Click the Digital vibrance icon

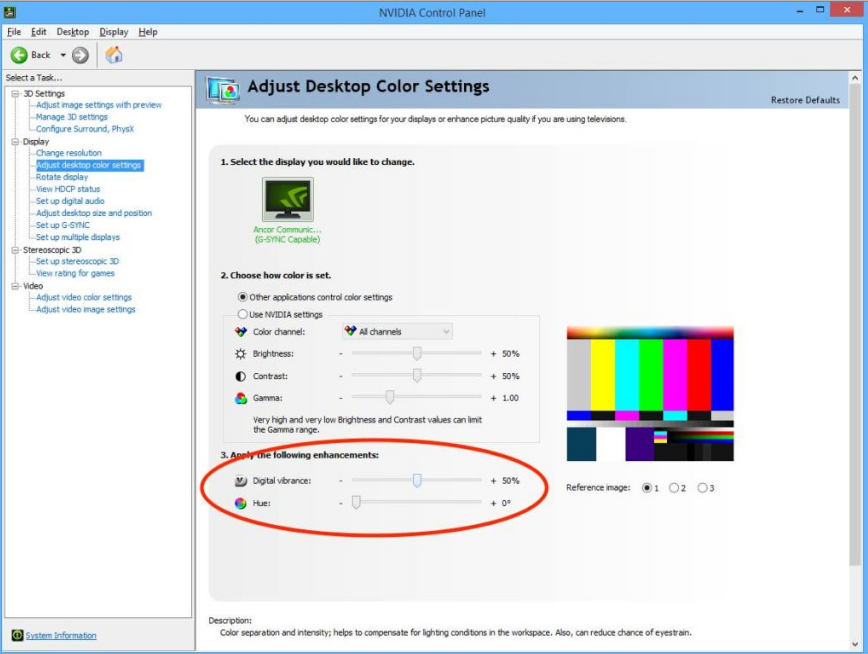(x=240, y=481)
